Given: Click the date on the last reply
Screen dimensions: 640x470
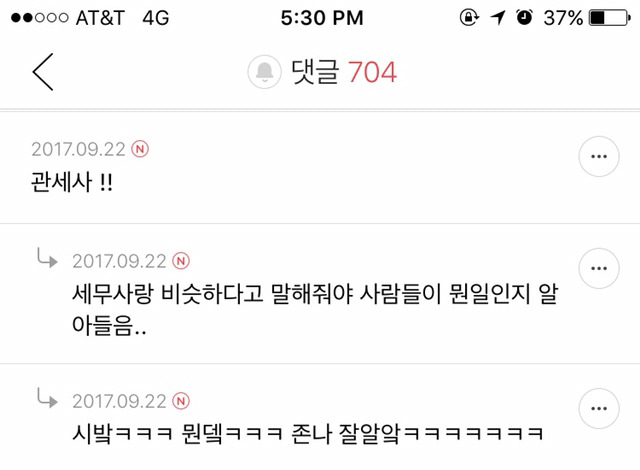Looking at the screenshot, I should 119,401.
